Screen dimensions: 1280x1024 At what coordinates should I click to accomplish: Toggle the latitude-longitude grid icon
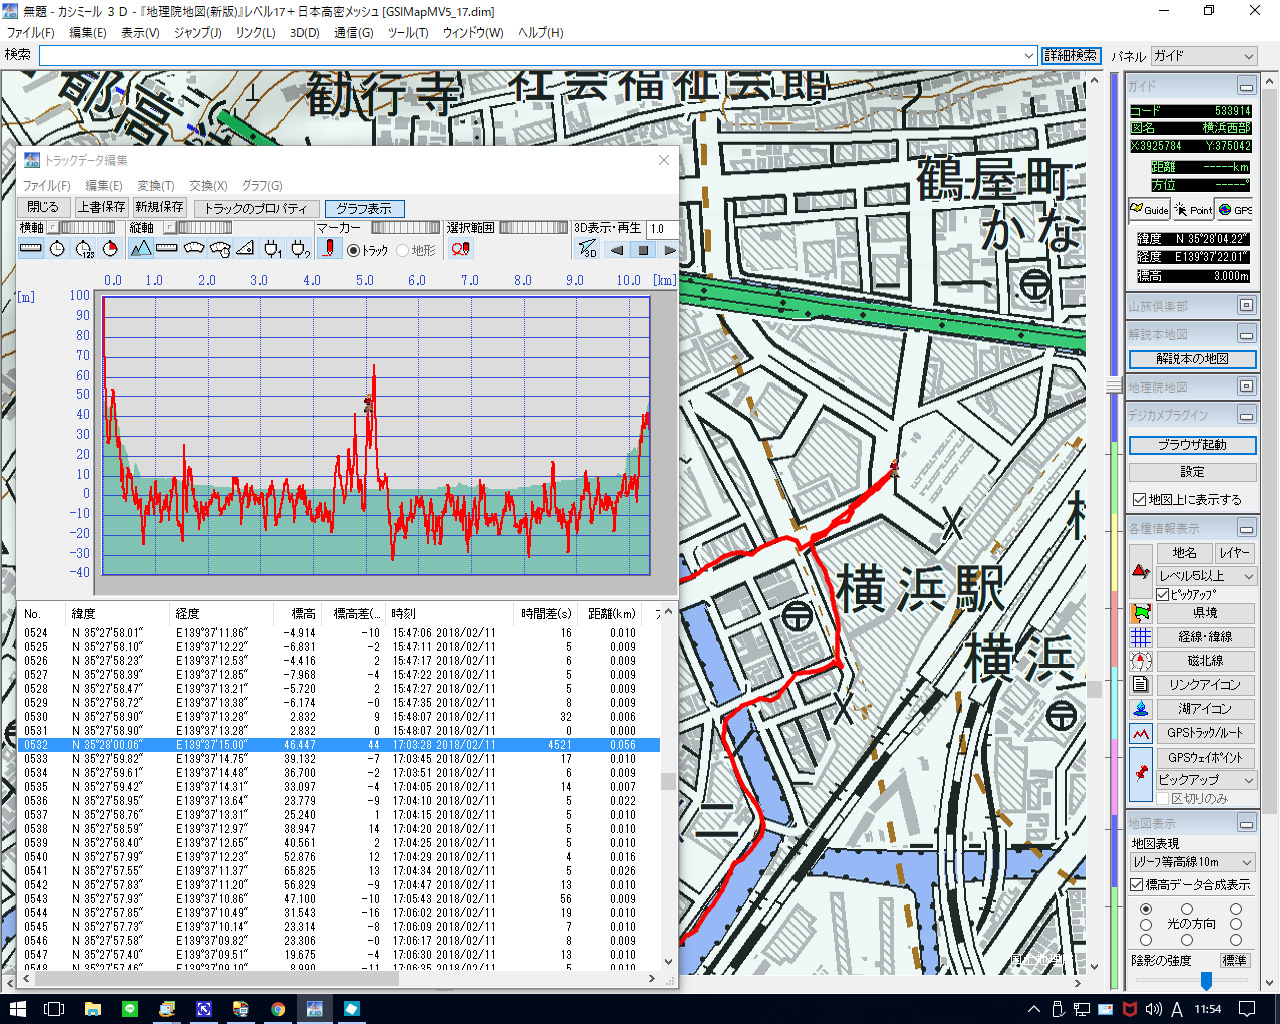(1141, 637)
